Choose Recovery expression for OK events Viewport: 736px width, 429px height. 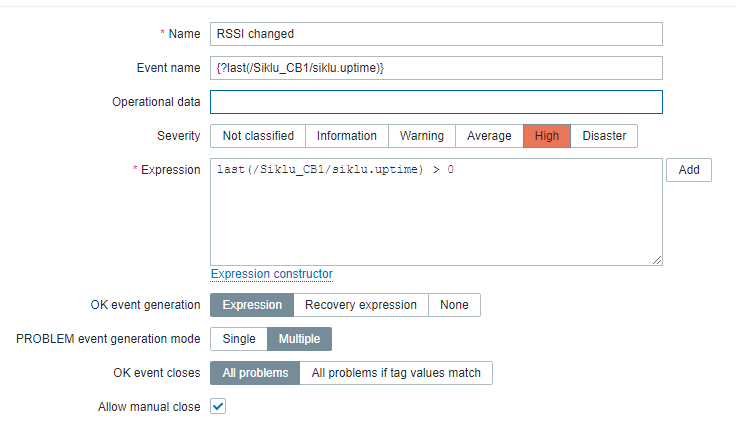click(x=361, y=305)
